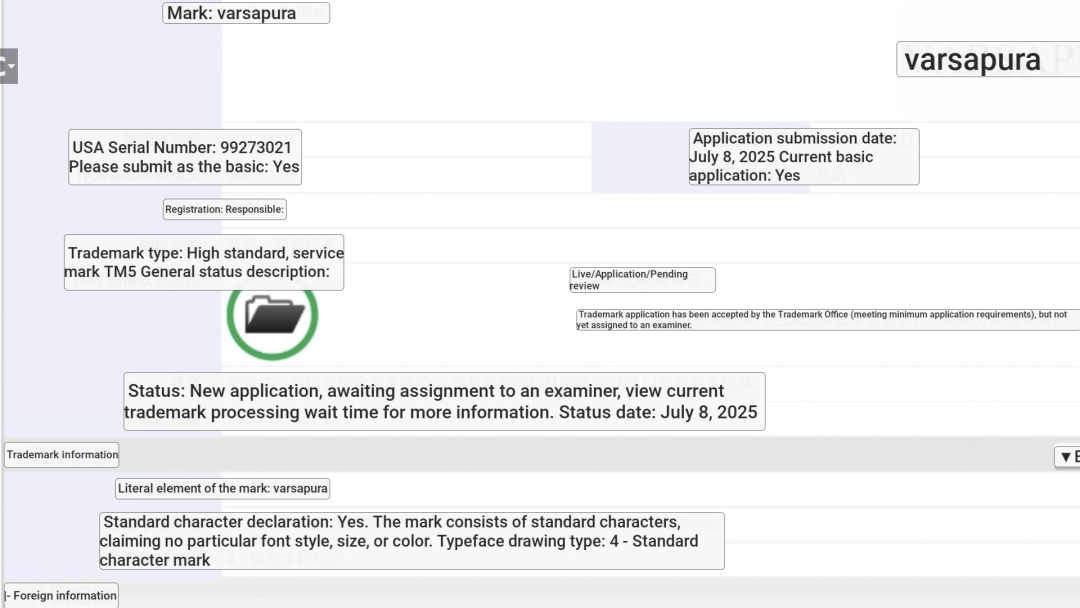Click Literal element of the mark field
This screenshot has width=1080, height=608.
(222, 489)
